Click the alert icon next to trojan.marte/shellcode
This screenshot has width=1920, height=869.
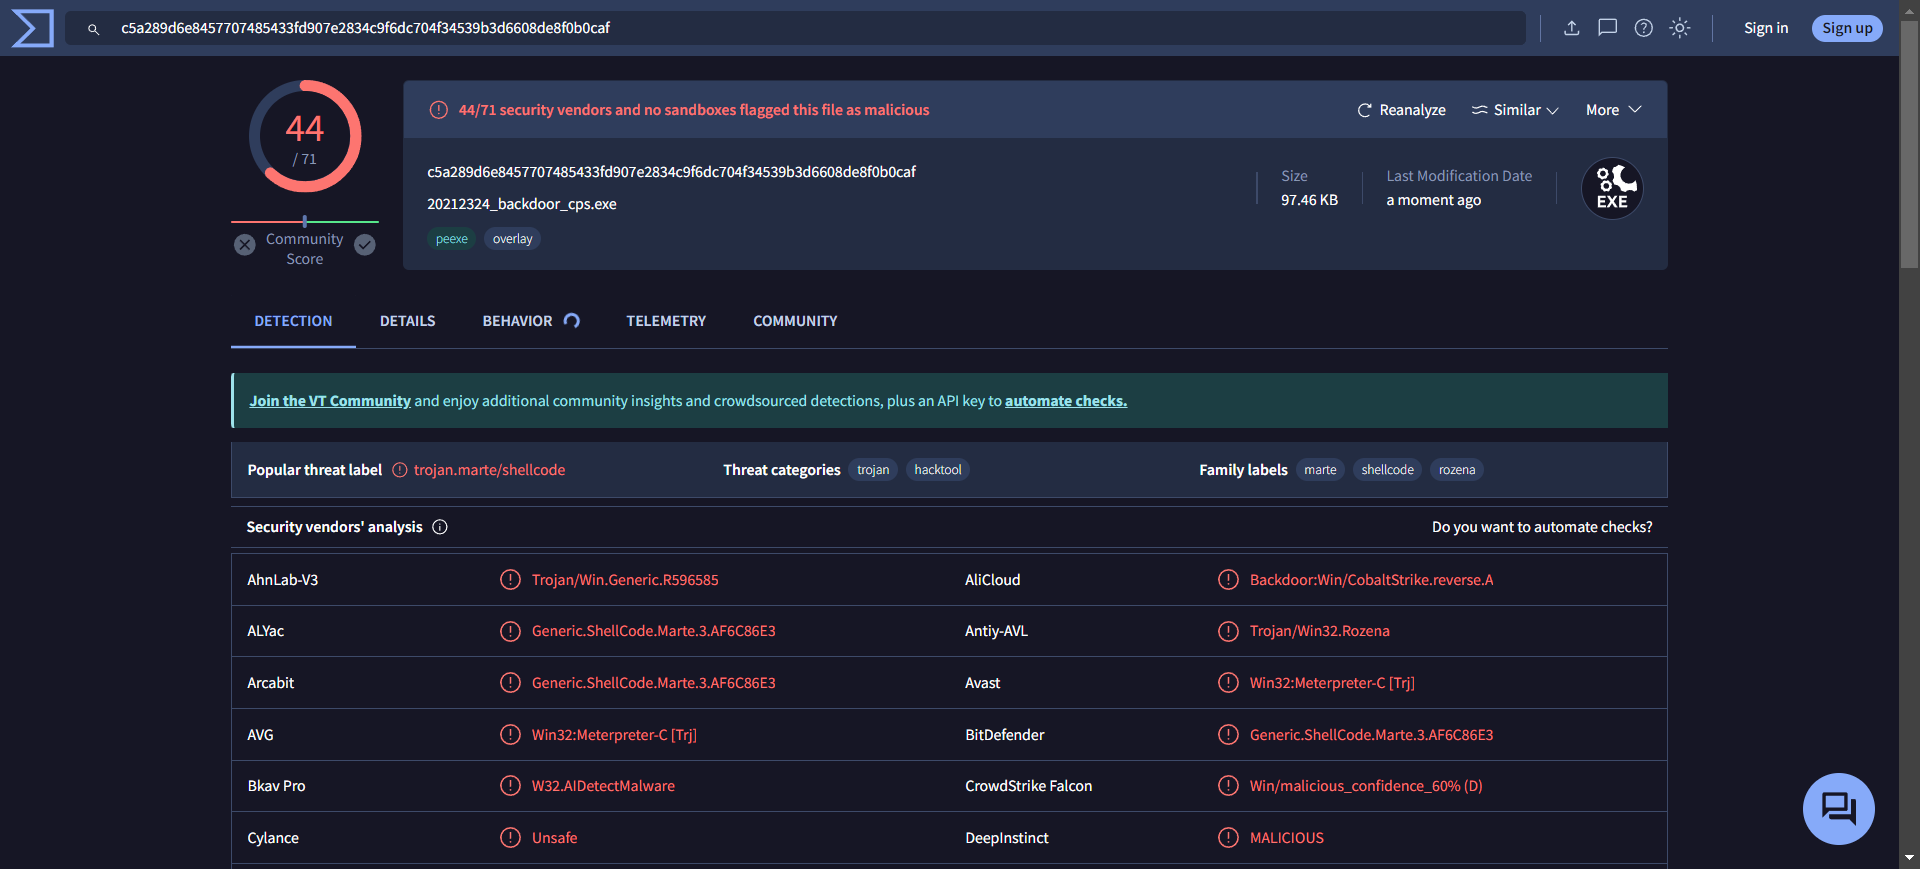(x=400, y=470)
